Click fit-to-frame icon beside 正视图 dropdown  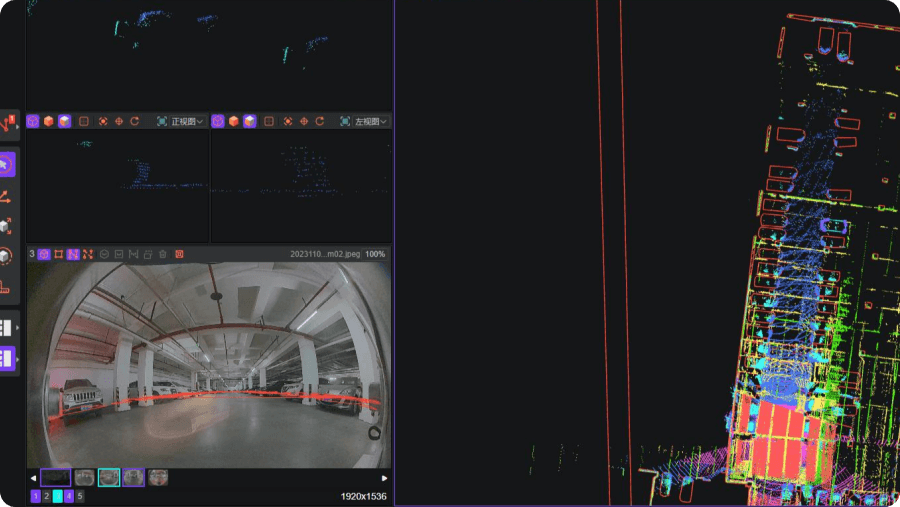click(162, 121)
